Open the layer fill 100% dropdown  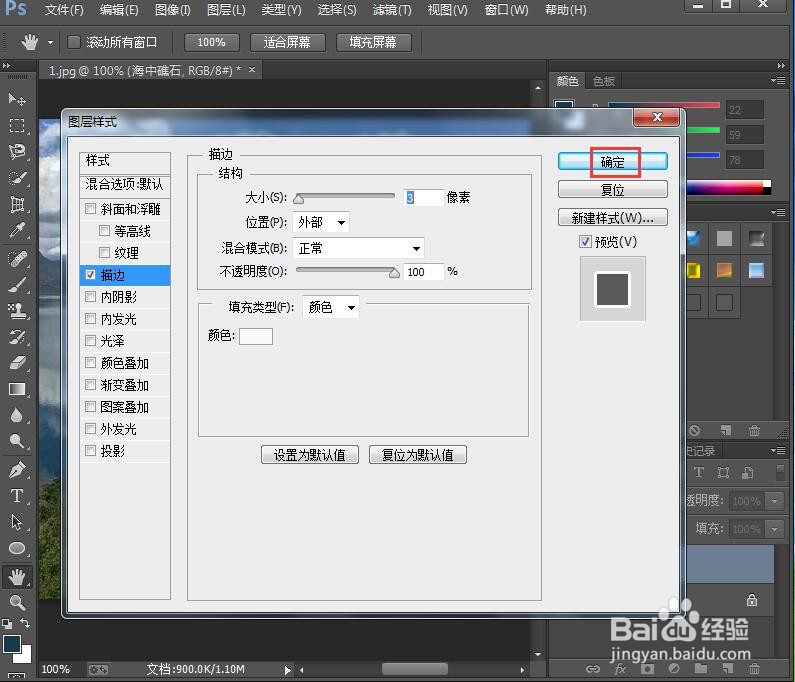[774, 529]
